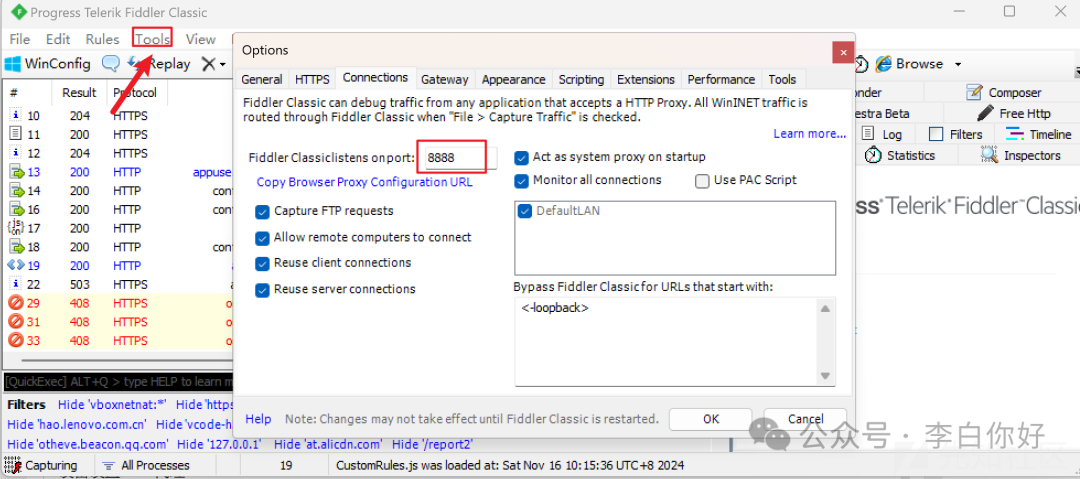
Task: Select session row 29 blocked icon
Action: (x=16, y=303)
